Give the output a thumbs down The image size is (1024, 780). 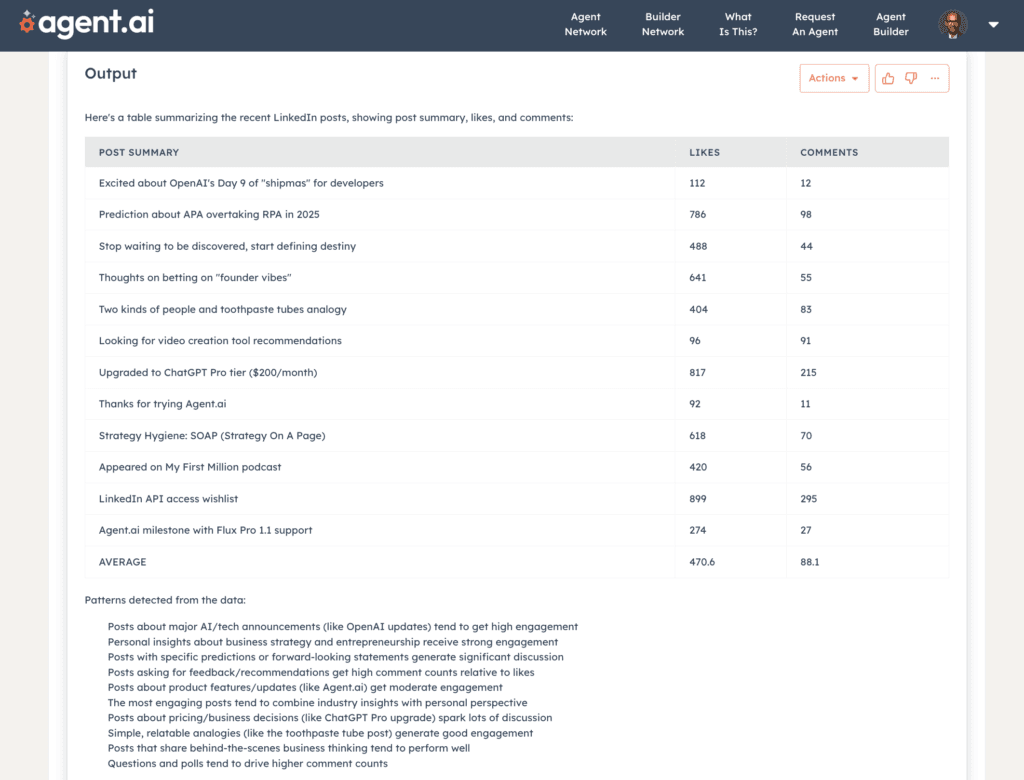pyautogui.click(x=911, y=78)
